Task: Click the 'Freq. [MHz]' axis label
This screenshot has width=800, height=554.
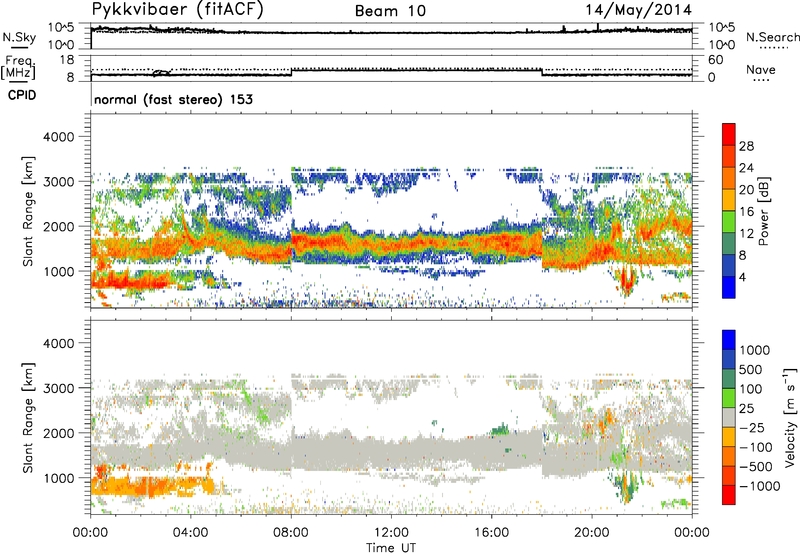Action: coord(19,67)
